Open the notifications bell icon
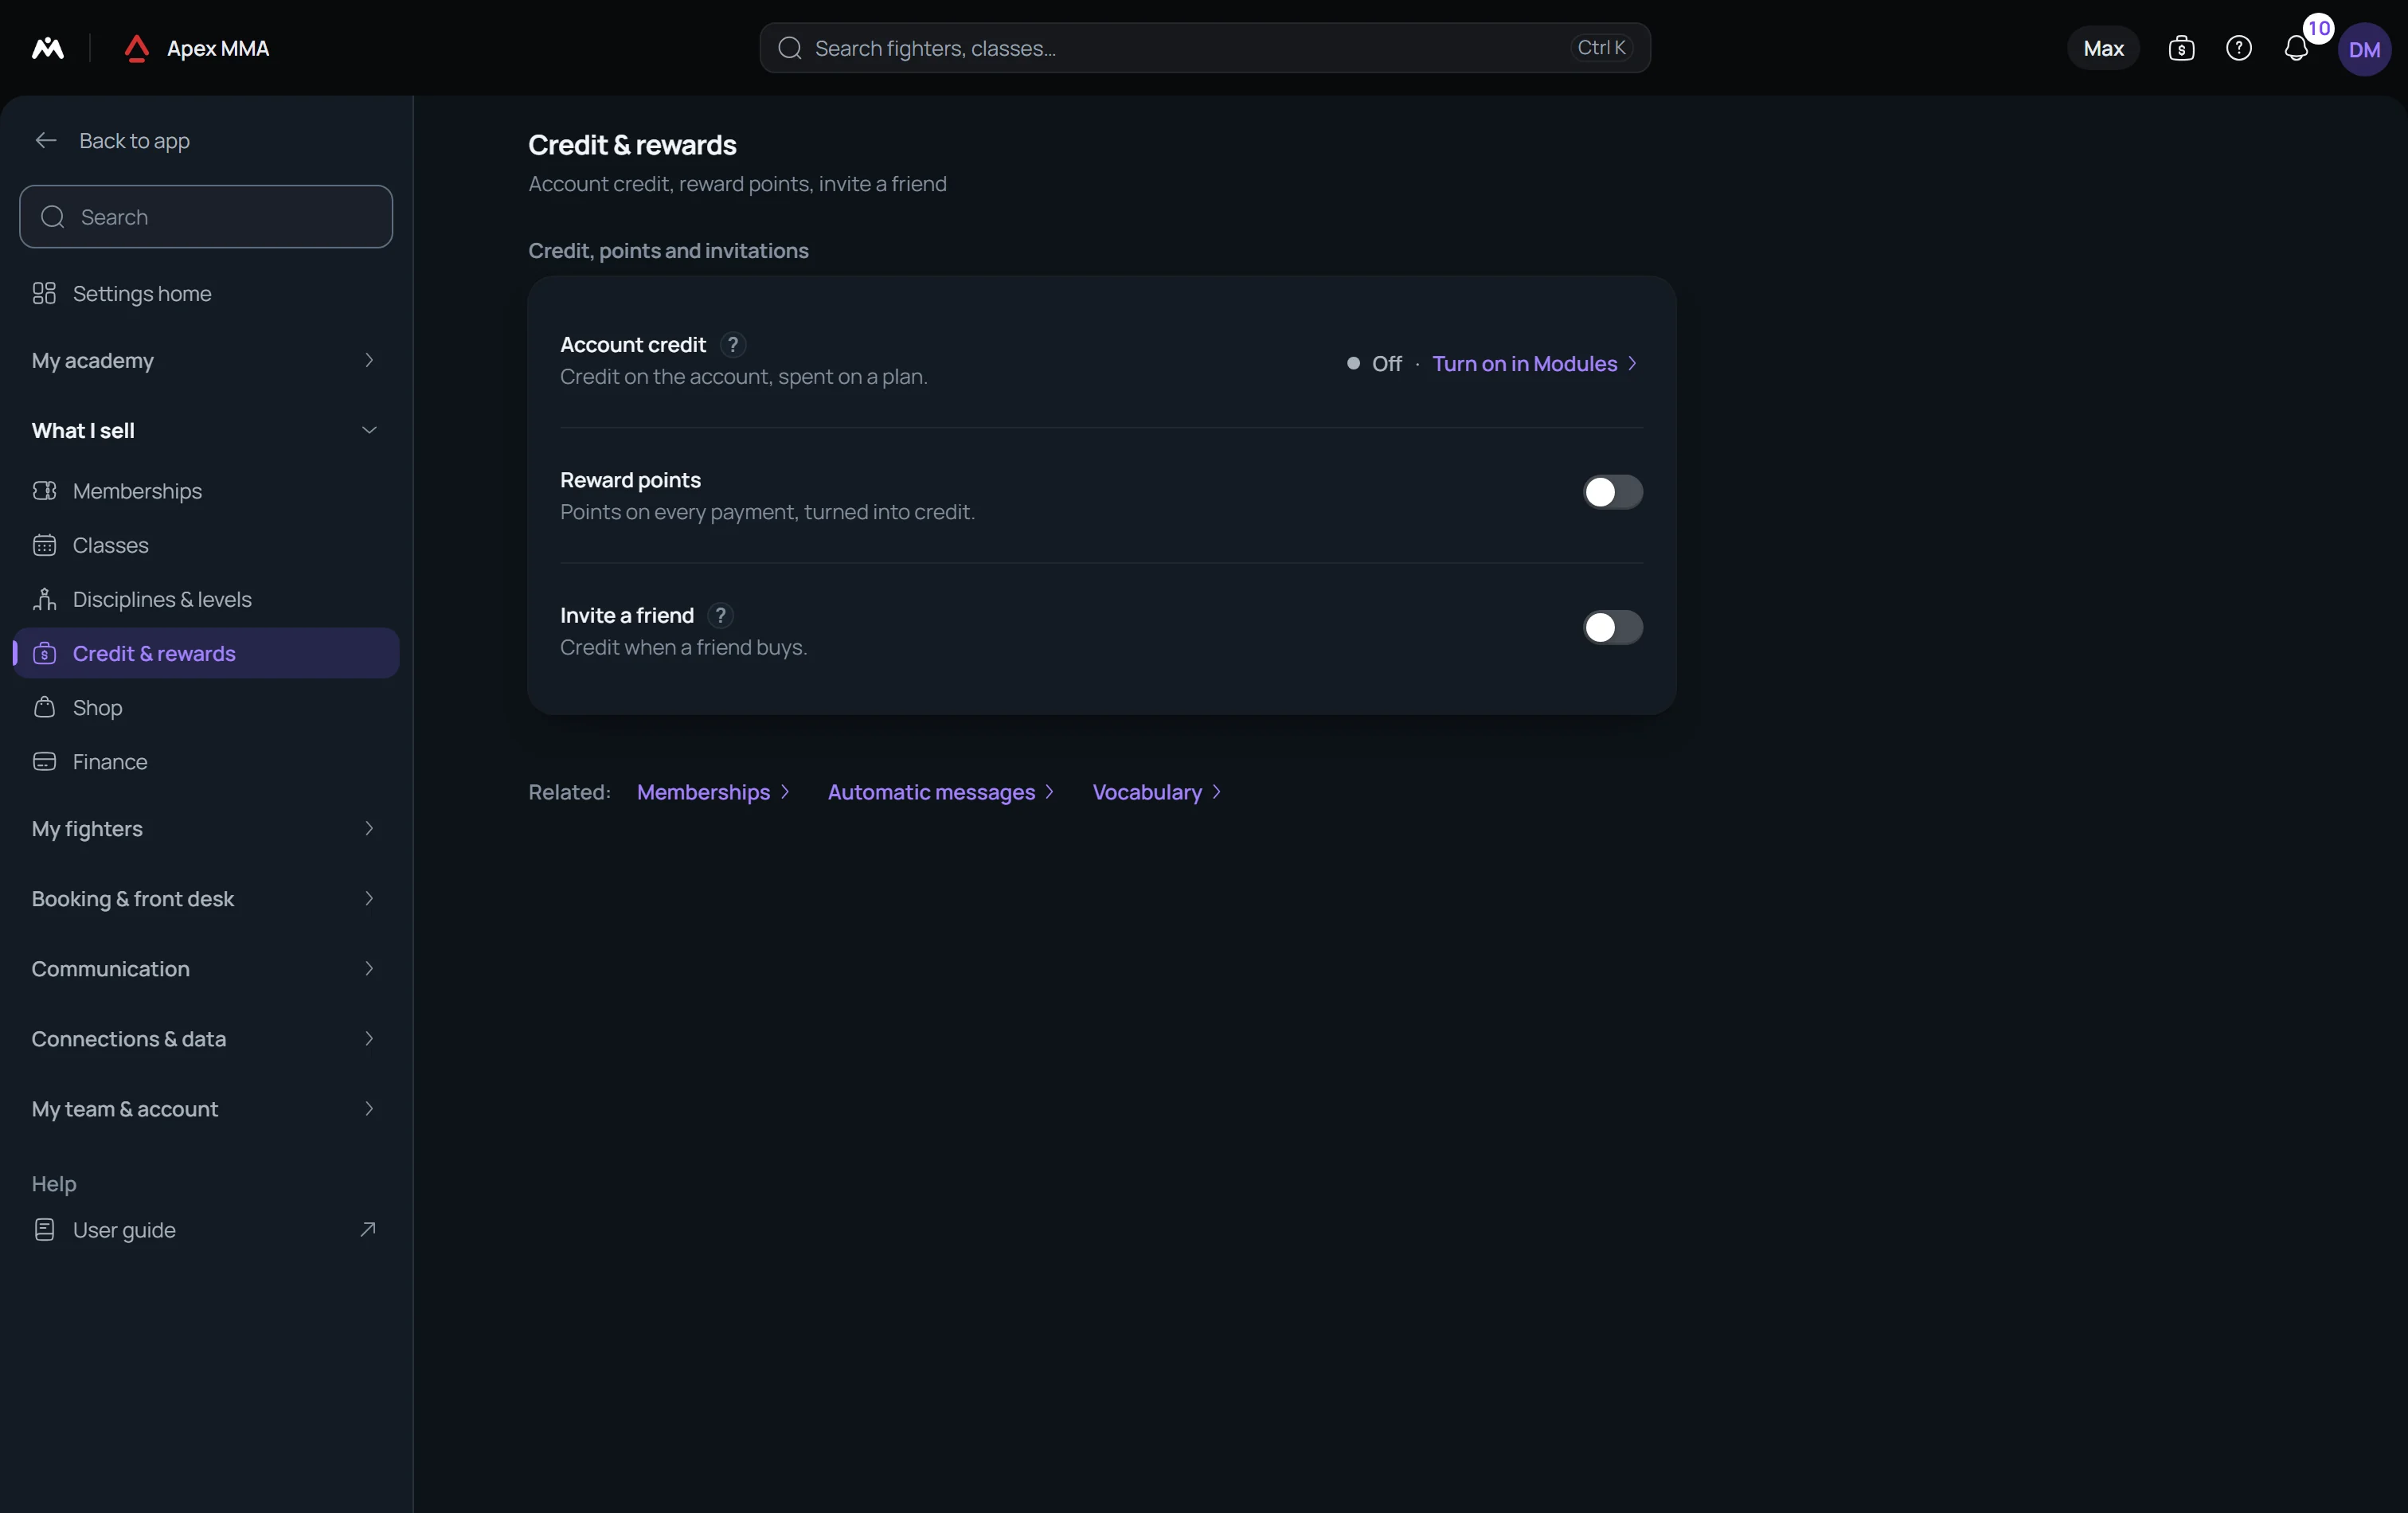 [x=2296, y=48]
